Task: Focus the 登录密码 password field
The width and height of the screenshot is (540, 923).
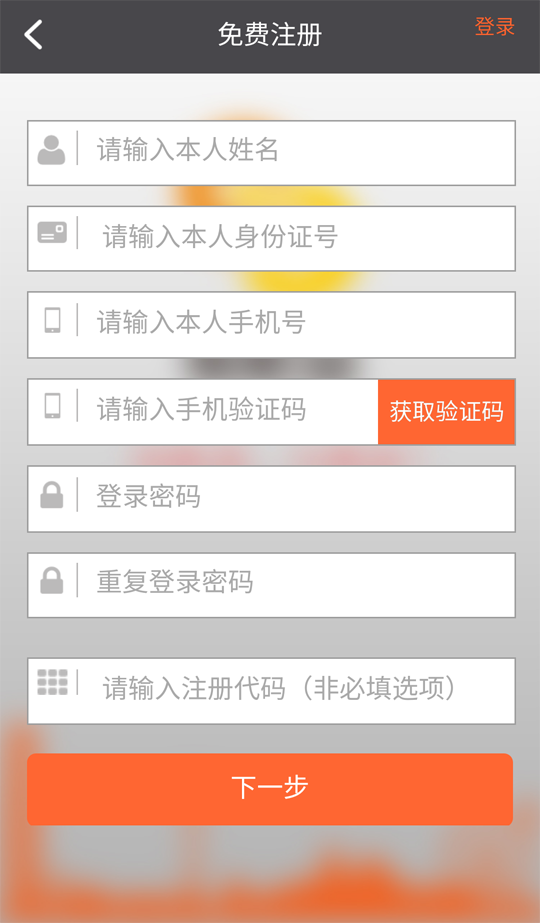Action: (x=271, y=499)
